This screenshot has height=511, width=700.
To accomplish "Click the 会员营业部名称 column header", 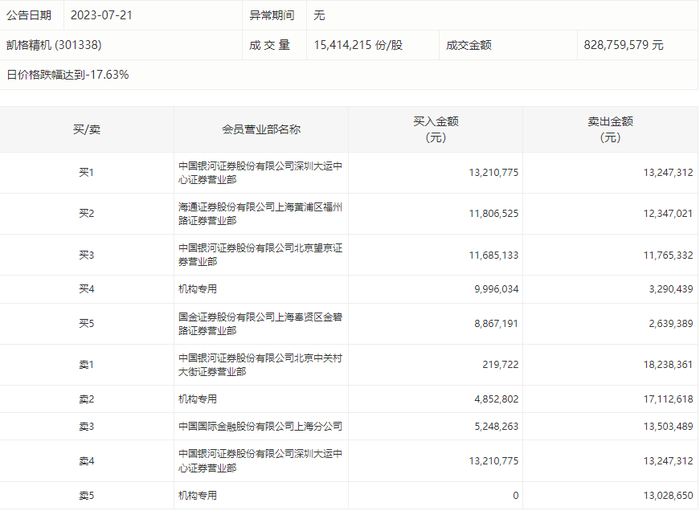I will pos(262,129).
